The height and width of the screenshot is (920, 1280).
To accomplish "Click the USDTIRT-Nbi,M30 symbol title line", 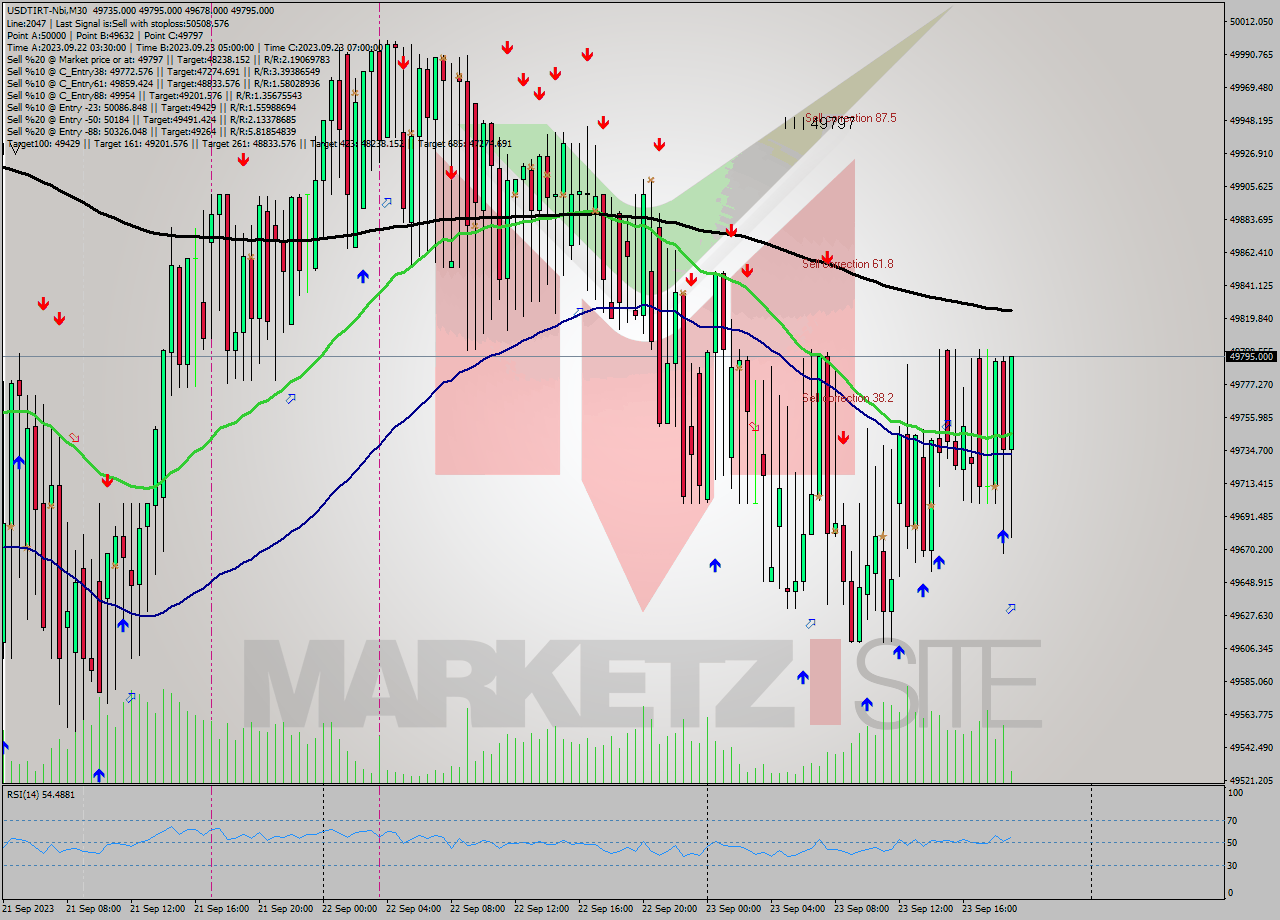I will [x=140, y=10].
